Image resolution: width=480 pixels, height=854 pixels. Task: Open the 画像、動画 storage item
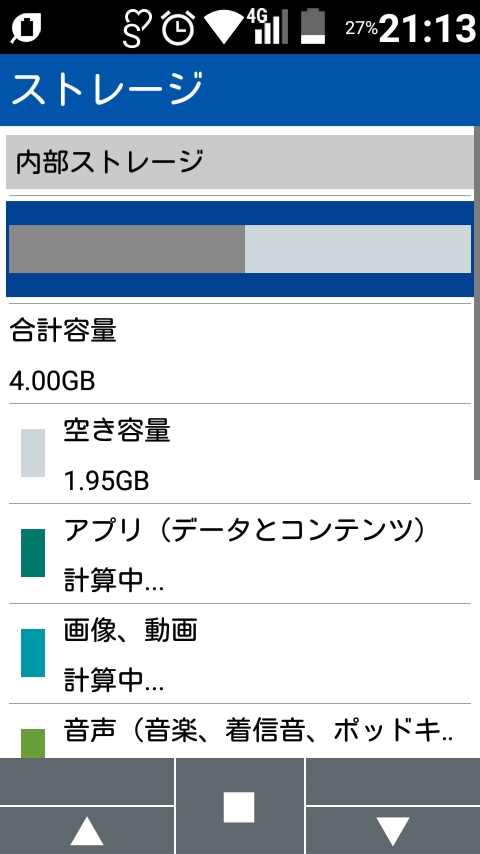point(239,654)
